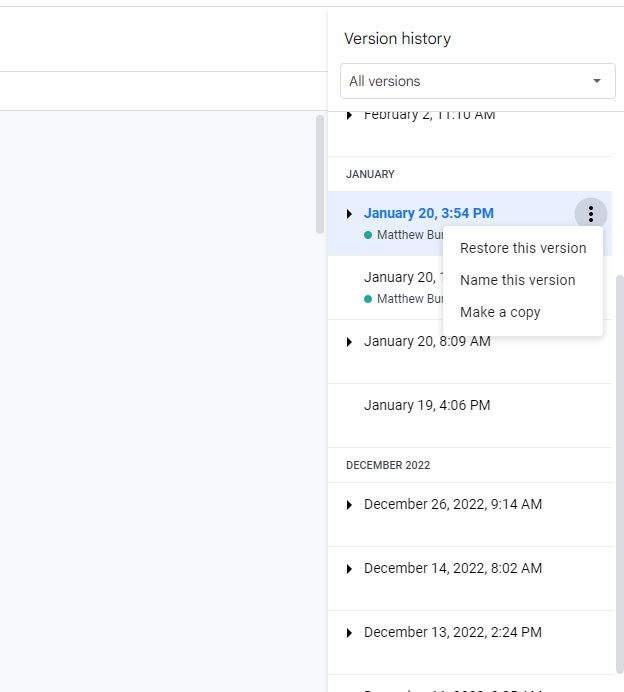Open the All versions filter dropdown
This screenshot has width=624, height=692.
tap(477, 81)
